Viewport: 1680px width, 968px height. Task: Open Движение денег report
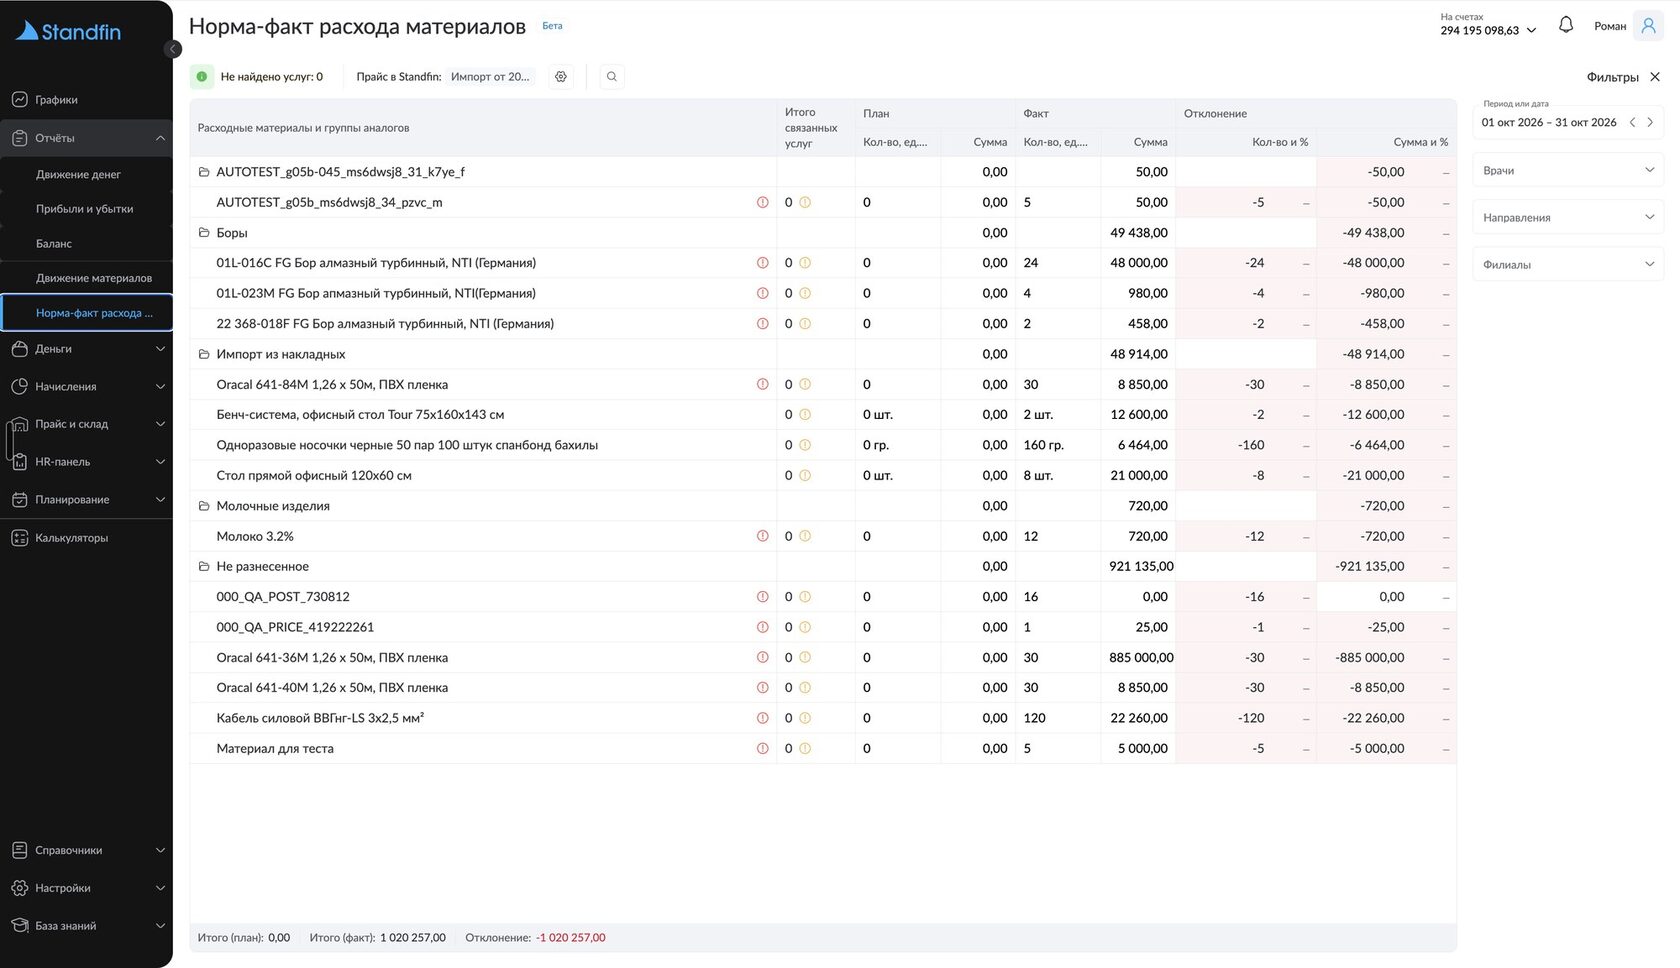tap(87, 174)
